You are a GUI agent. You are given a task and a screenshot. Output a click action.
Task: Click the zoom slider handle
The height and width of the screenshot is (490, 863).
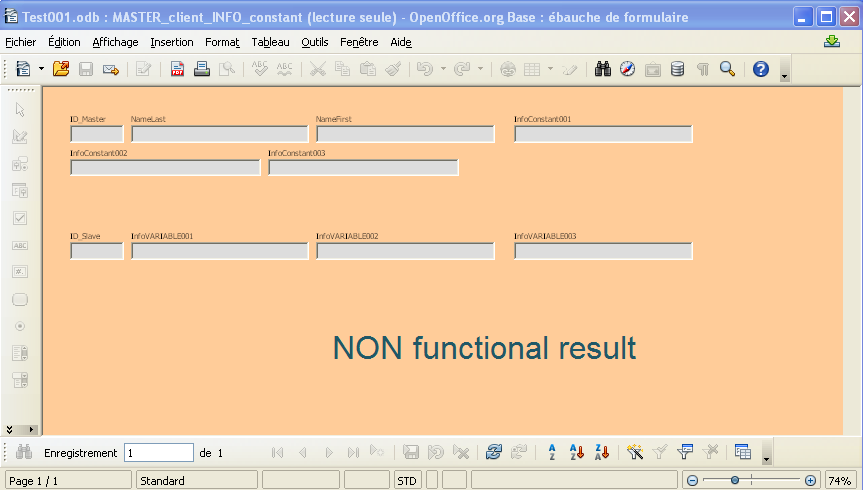click(735, 481)
